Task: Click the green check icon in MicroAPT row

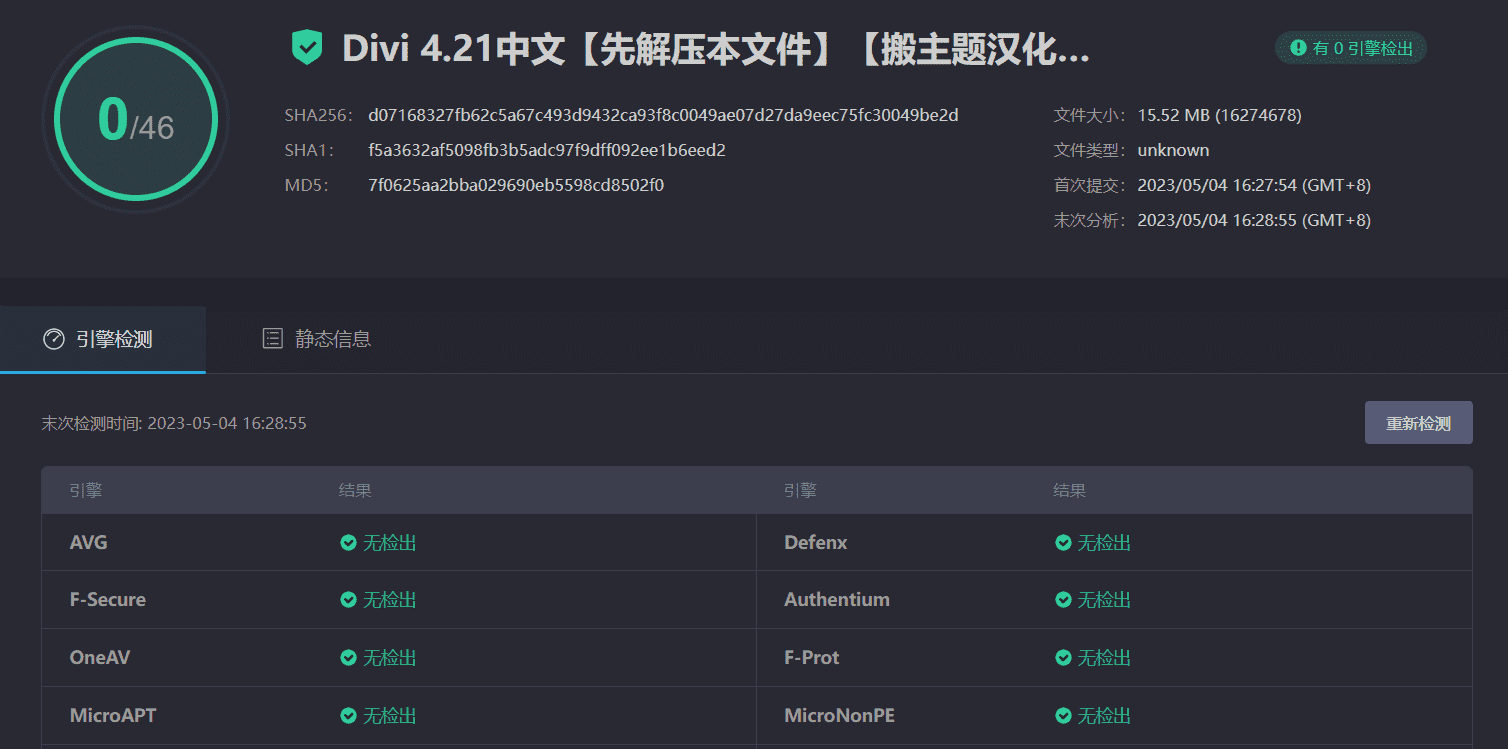Action: [x=348, y=715]
